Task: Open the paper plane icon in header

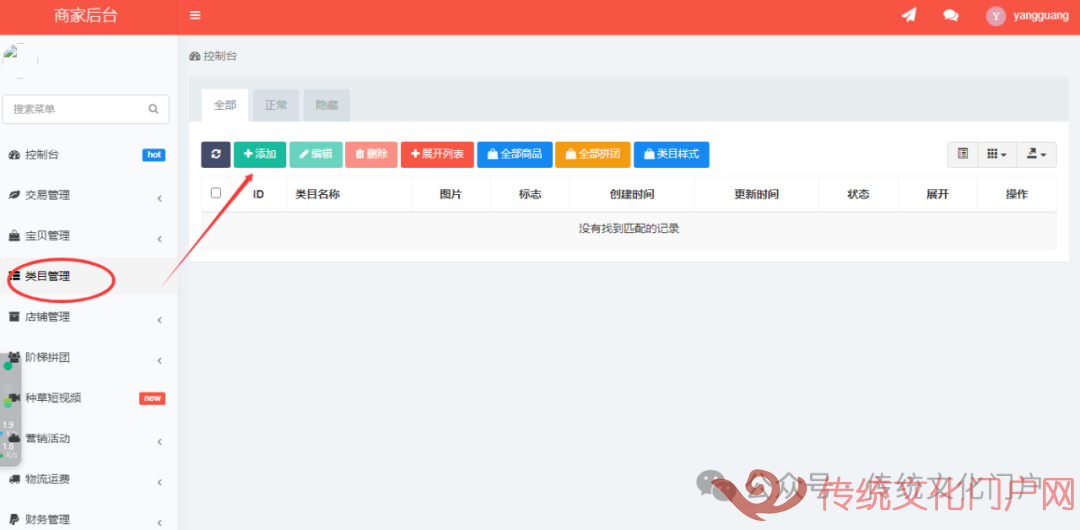Action: [x=908, y=16]
